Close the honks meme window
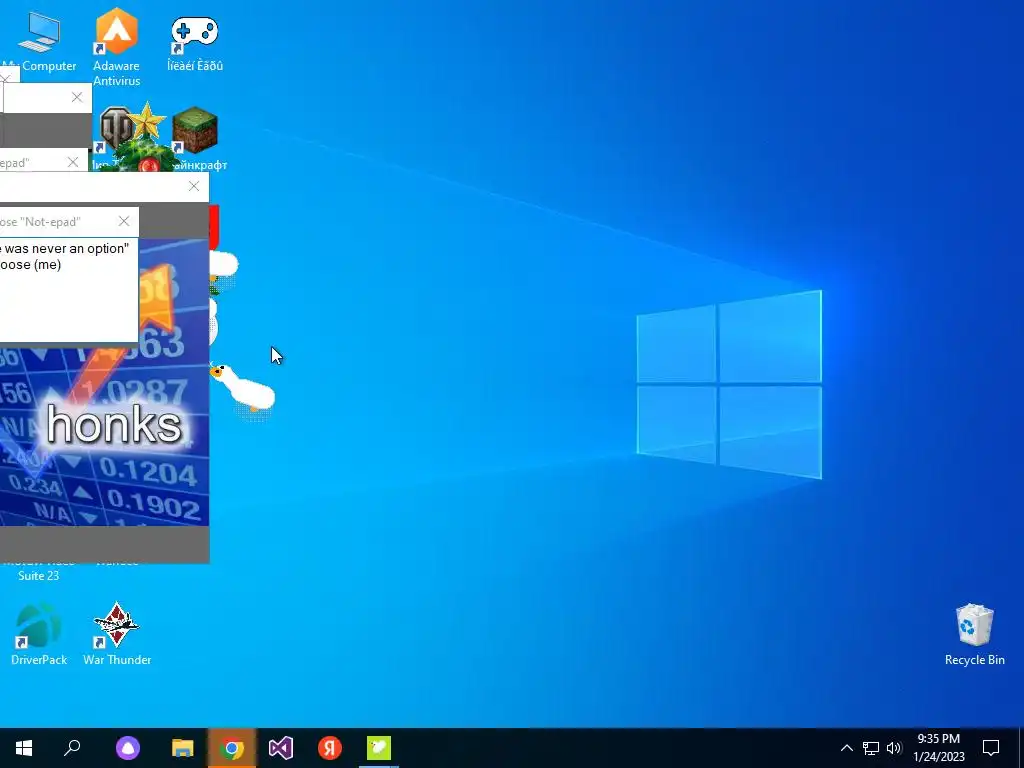This screenshot has width=1024, height=768. click(194, 186)
